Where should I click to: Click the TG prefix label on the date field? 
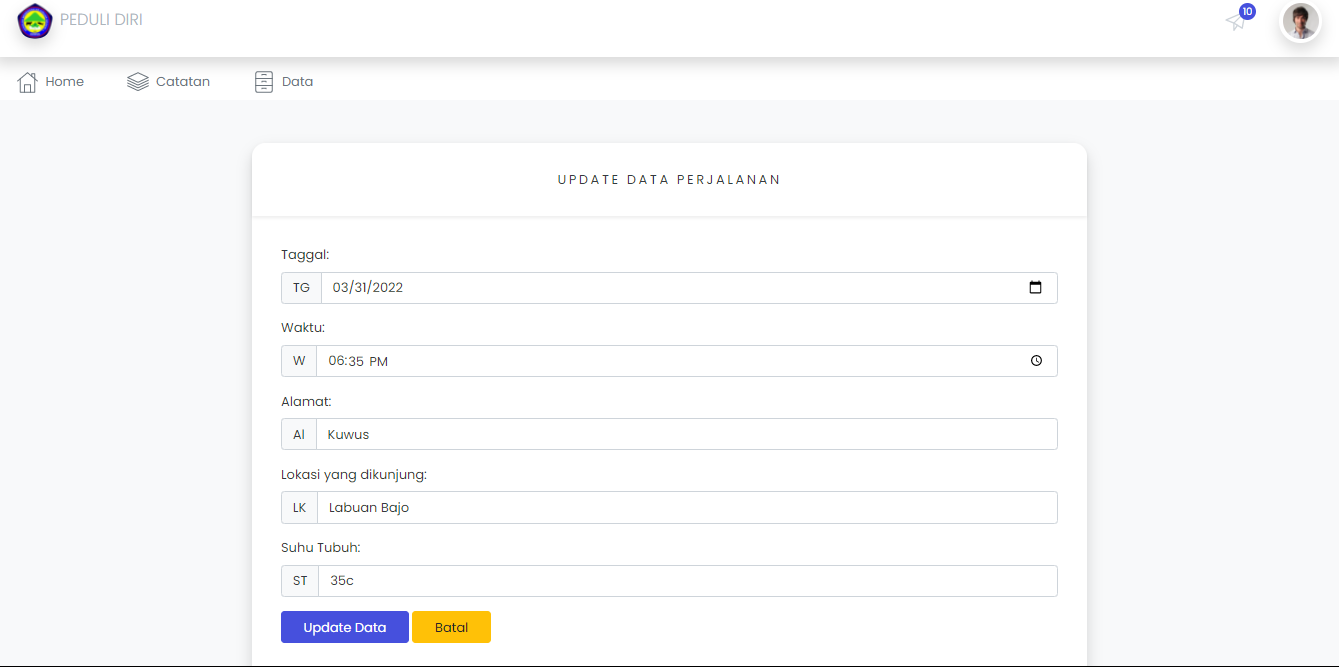300,288
